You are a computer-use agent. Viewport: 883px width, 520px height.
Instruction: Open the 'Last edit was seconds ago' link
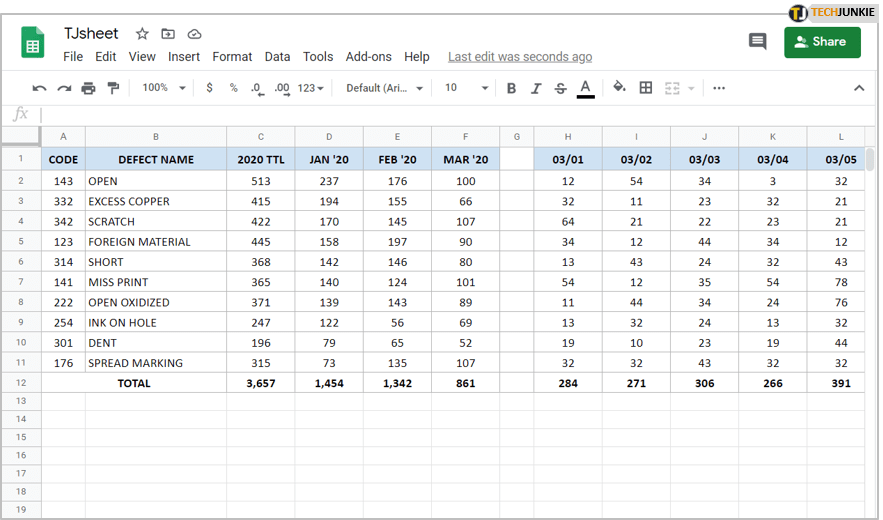(x=520, y=57)
